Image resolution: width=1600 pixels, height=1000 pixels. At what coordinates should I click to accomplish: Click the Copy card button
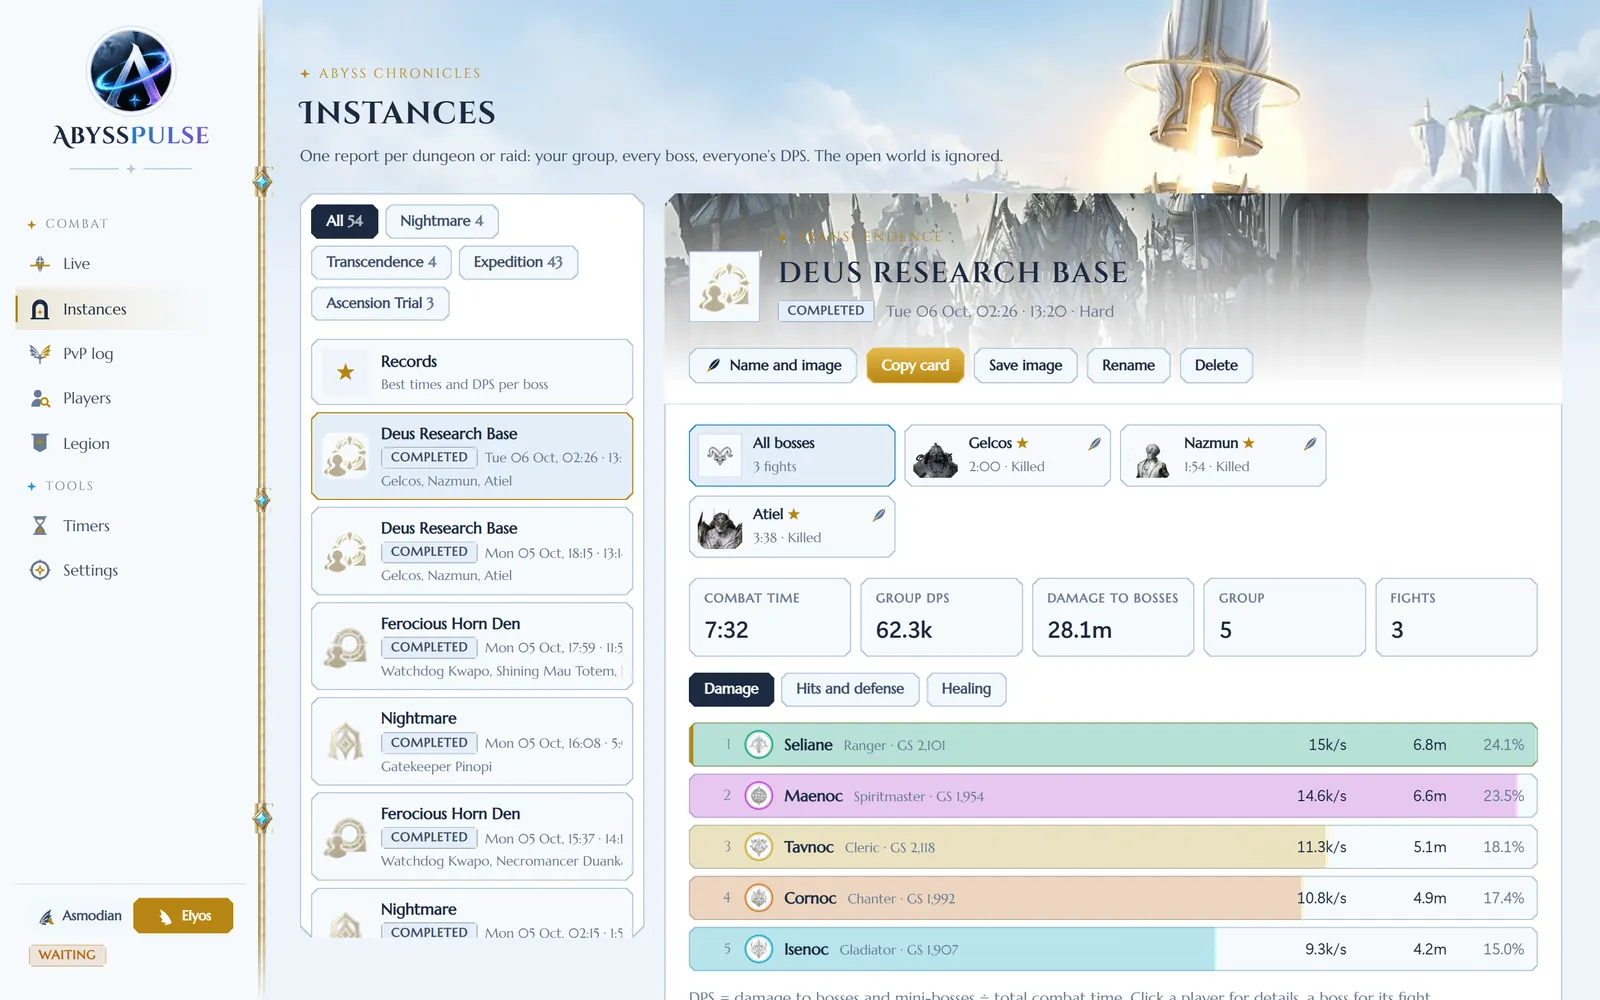pos(915,365)
